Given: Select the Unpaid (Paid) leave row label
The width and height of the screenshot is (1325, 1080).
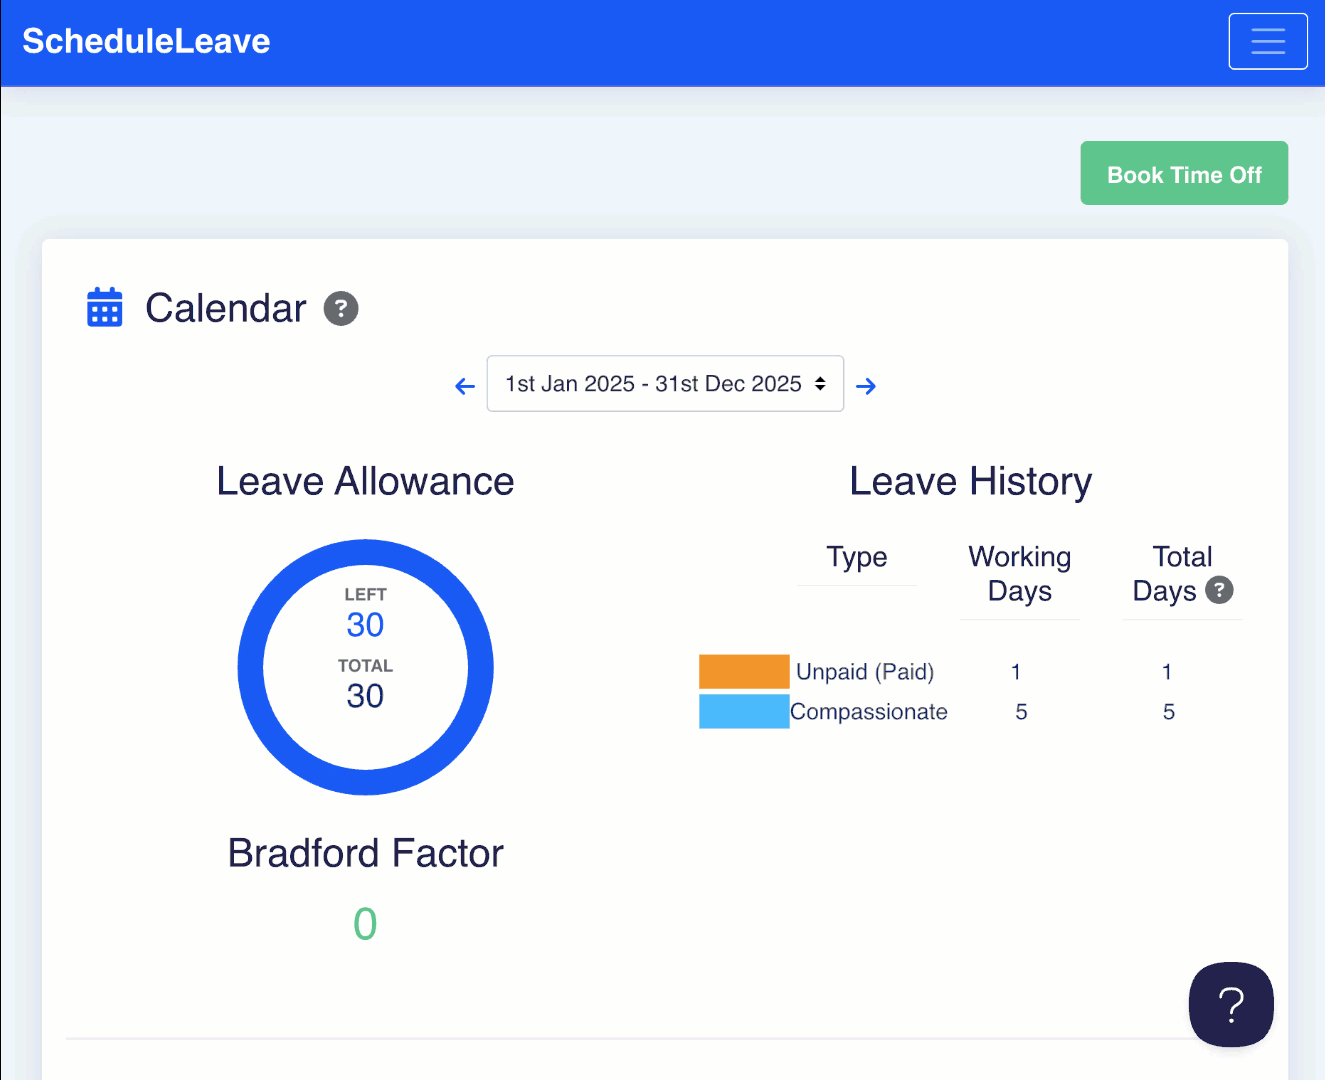Looking at the screenshot, I should click(x=865, y=672).
